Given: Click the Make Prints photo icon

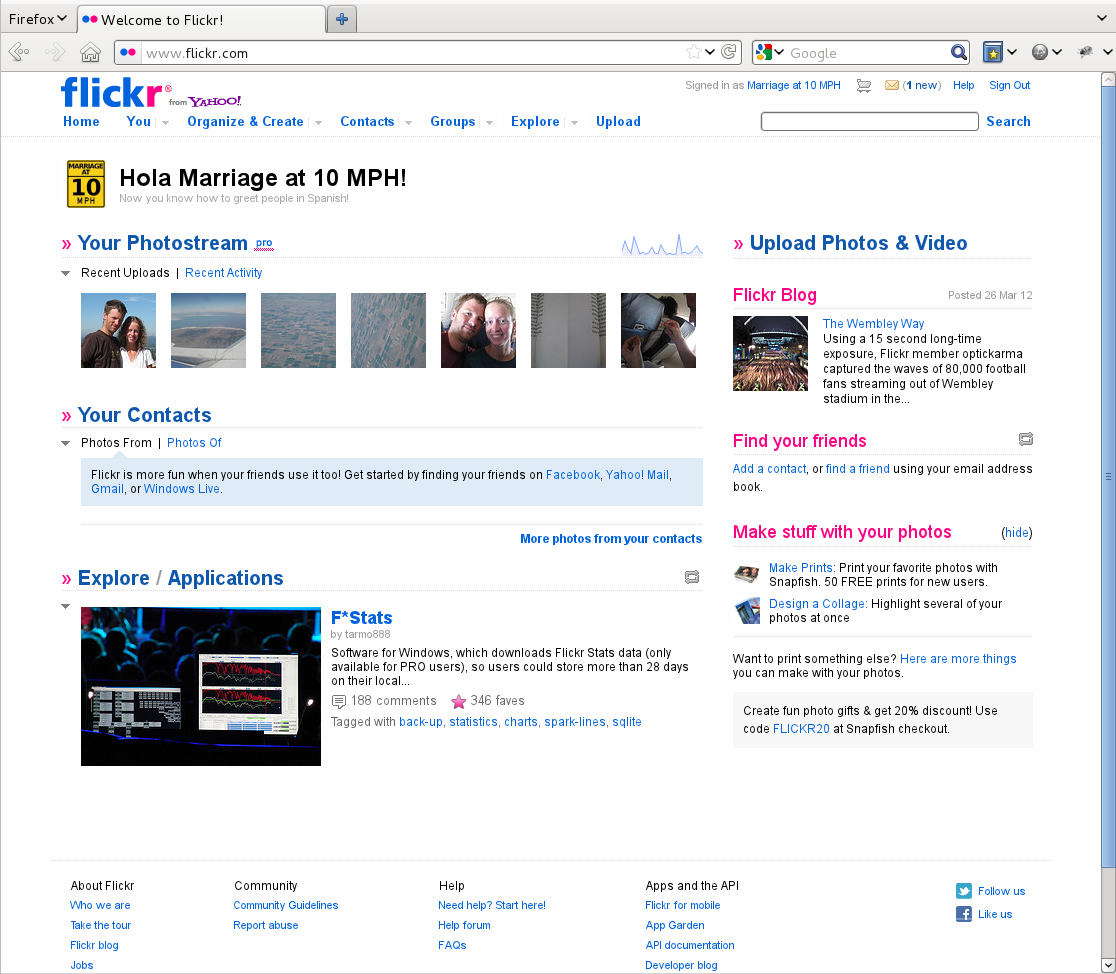Looking at the screenshot, I should 747,574.
